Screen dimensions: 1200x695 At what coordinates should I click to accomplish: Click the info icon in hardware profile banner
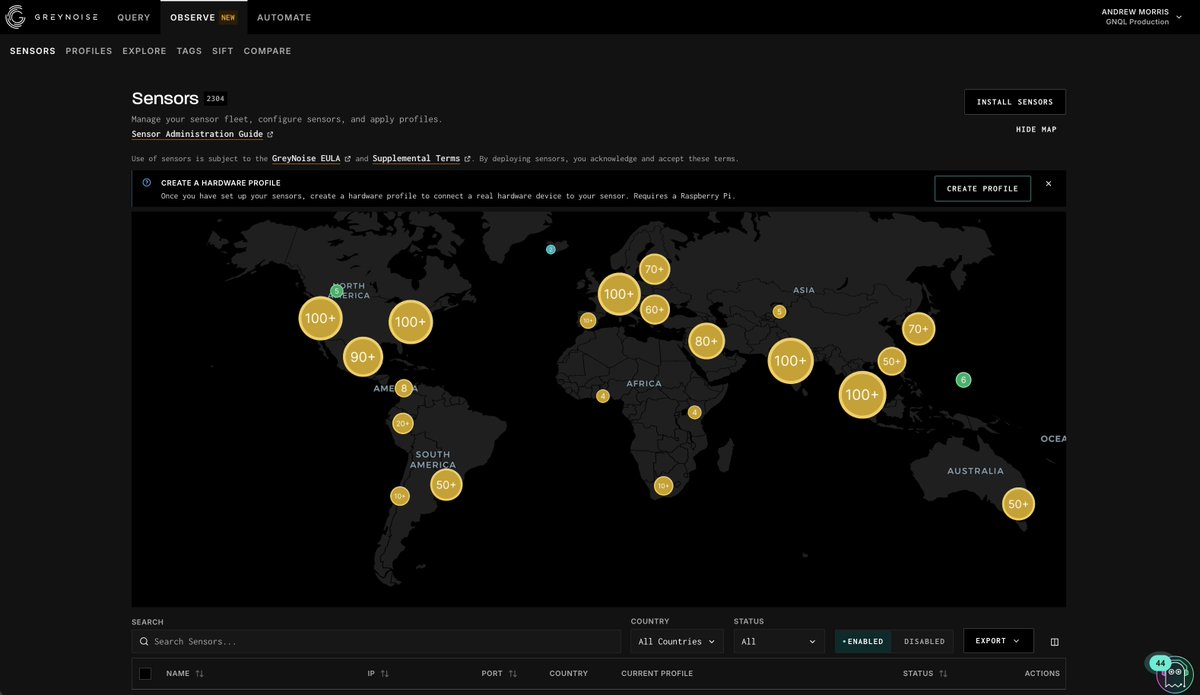click(147, 183)
